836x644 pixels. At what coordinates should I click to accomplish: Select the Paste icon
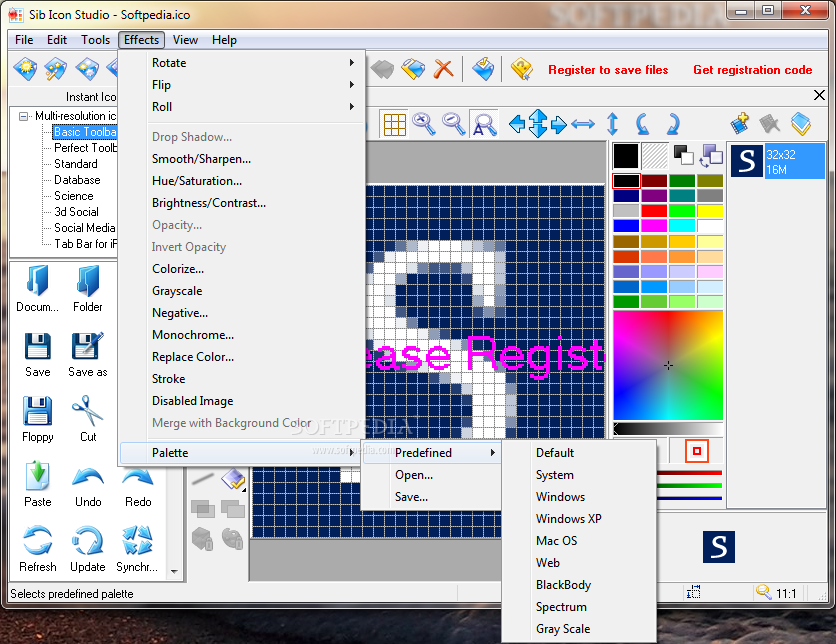coord(37,484)
